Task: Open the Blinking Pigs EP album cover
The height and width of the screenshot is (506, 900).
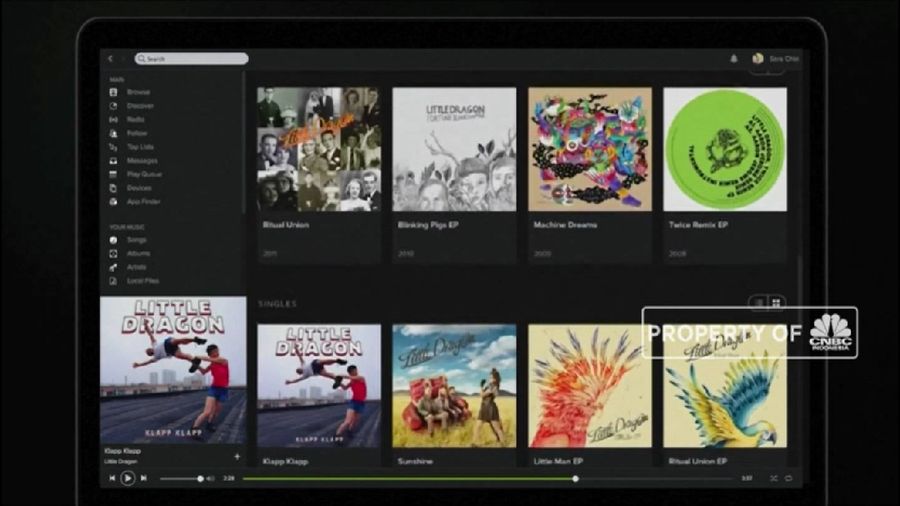Action: click(x=454, y=149)
